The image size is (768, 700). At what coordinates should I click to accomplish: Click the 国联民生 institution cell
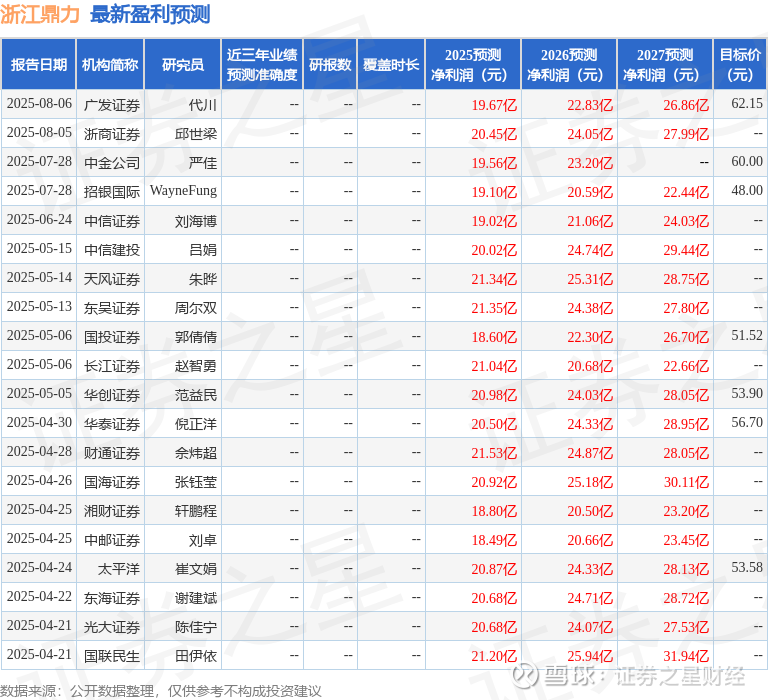click(112, 655)
